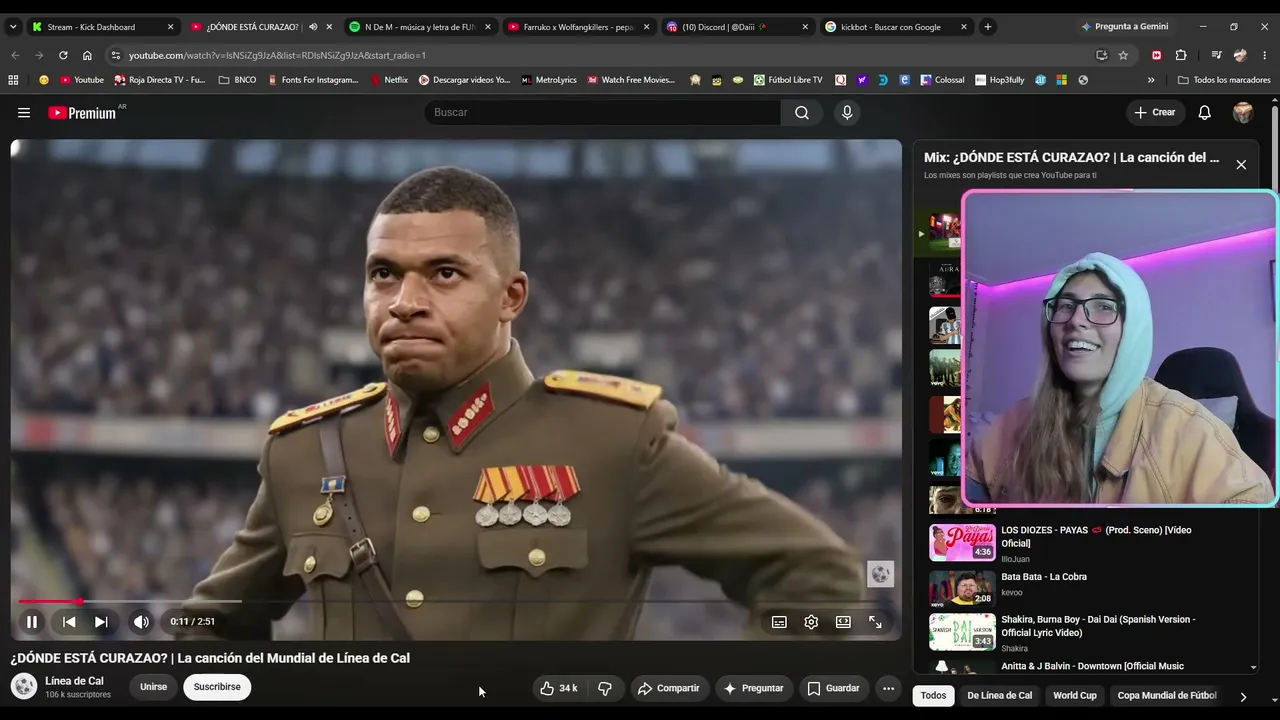Open the Chrome apps grid shortcut
1280x720 pixels.
tap(13, 80)
